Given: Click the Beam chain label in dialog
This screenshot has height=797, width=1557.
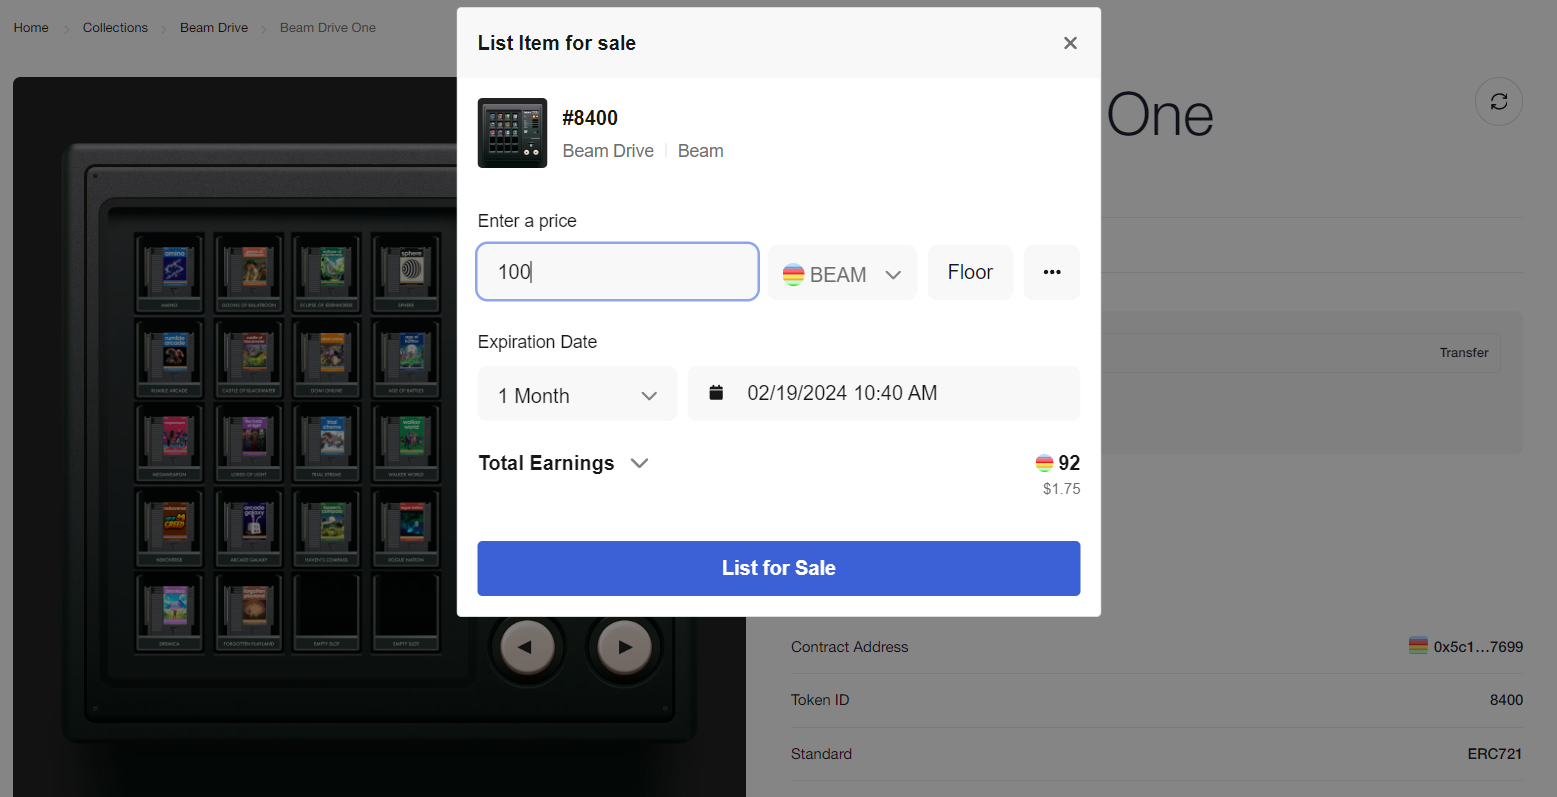Looking at the screenshot, I should (700, 151).
